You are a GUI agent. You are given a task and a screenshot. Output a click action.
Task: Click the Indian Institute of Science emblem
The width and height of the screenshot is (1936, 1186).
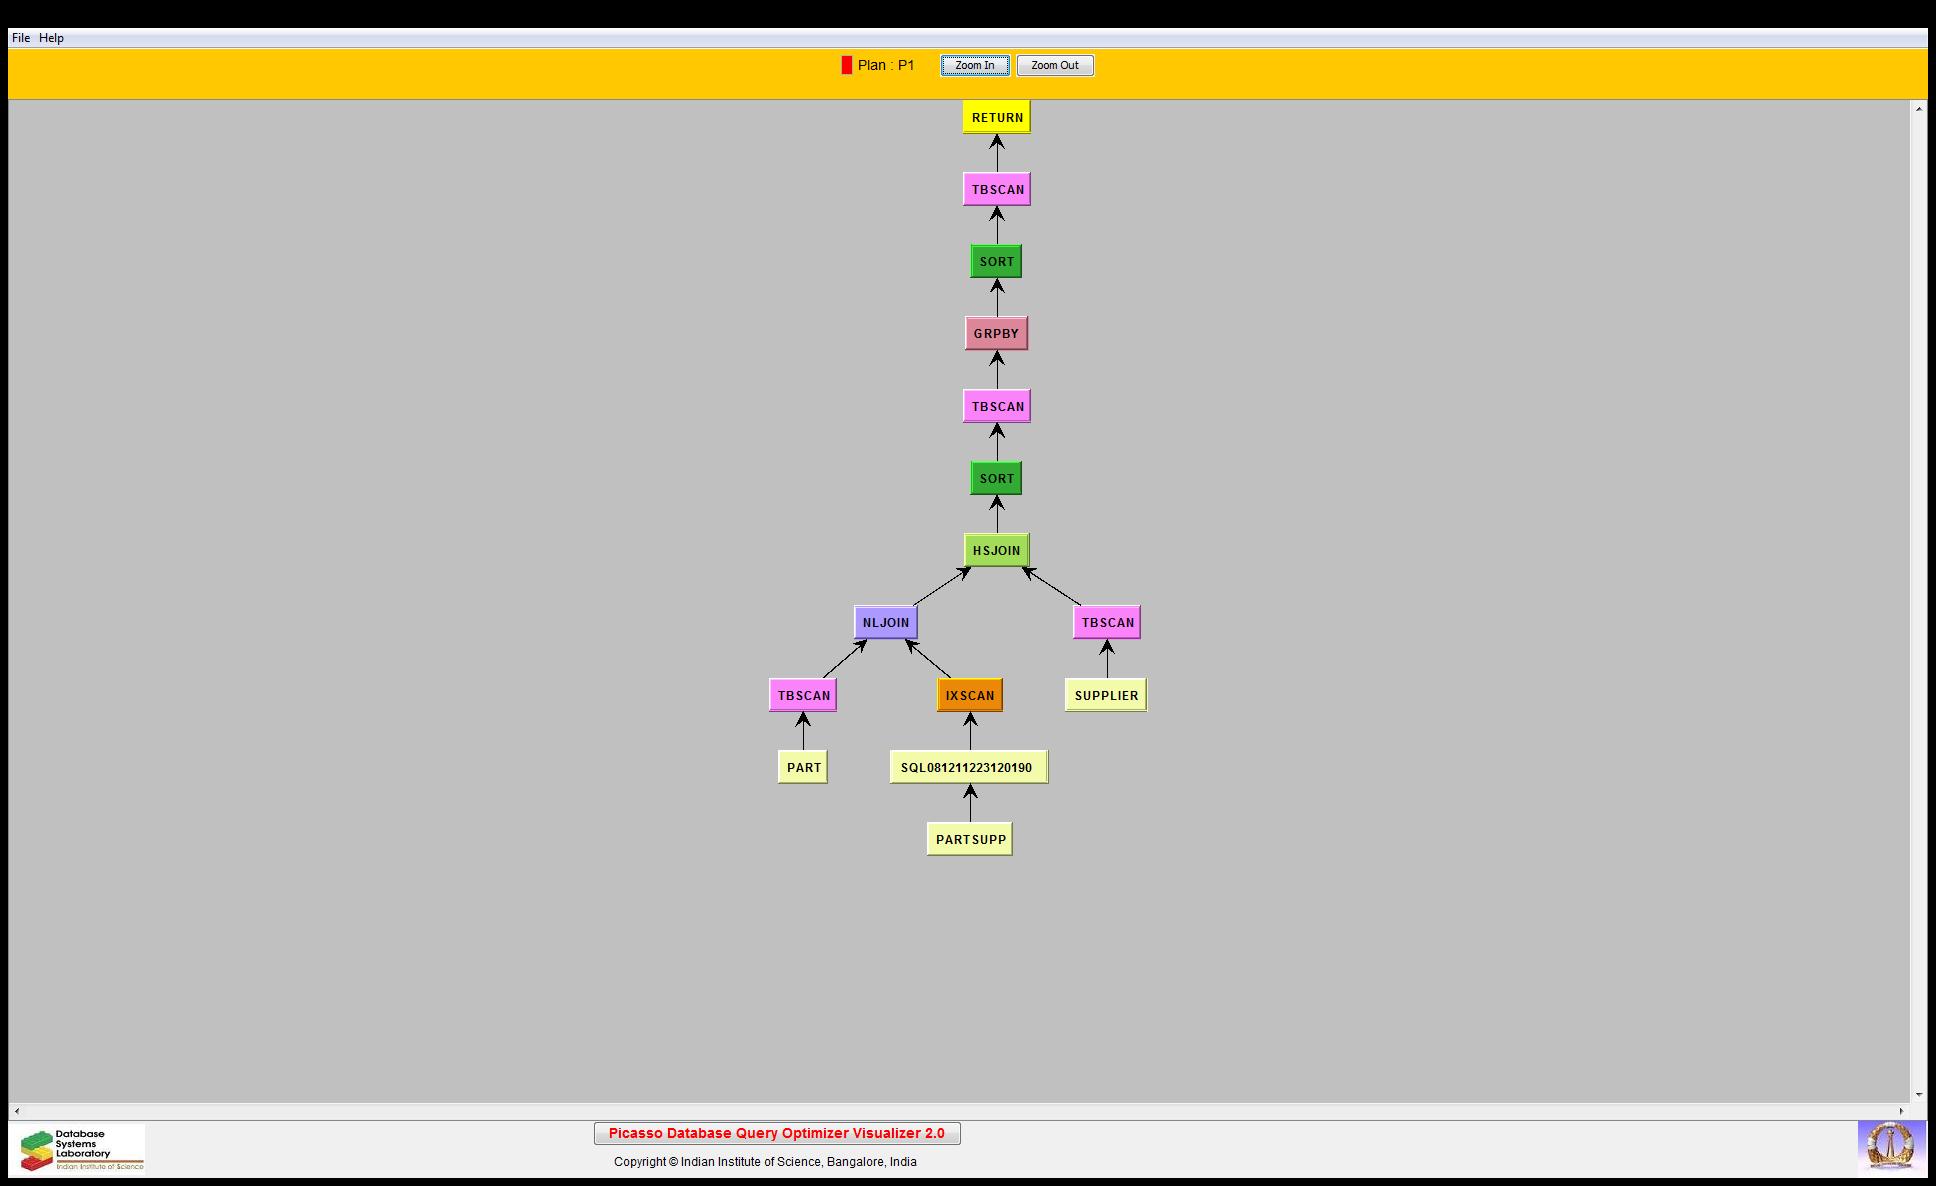coord(1890,1146)
